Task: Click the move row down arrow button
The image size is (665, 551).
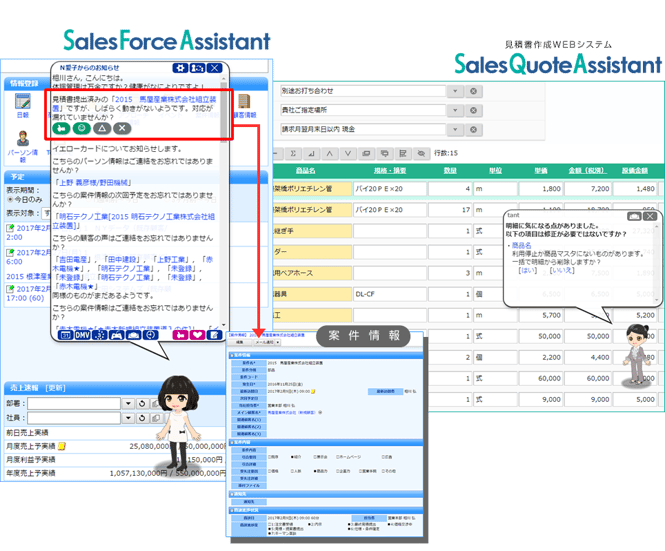Action: point(348,154)
